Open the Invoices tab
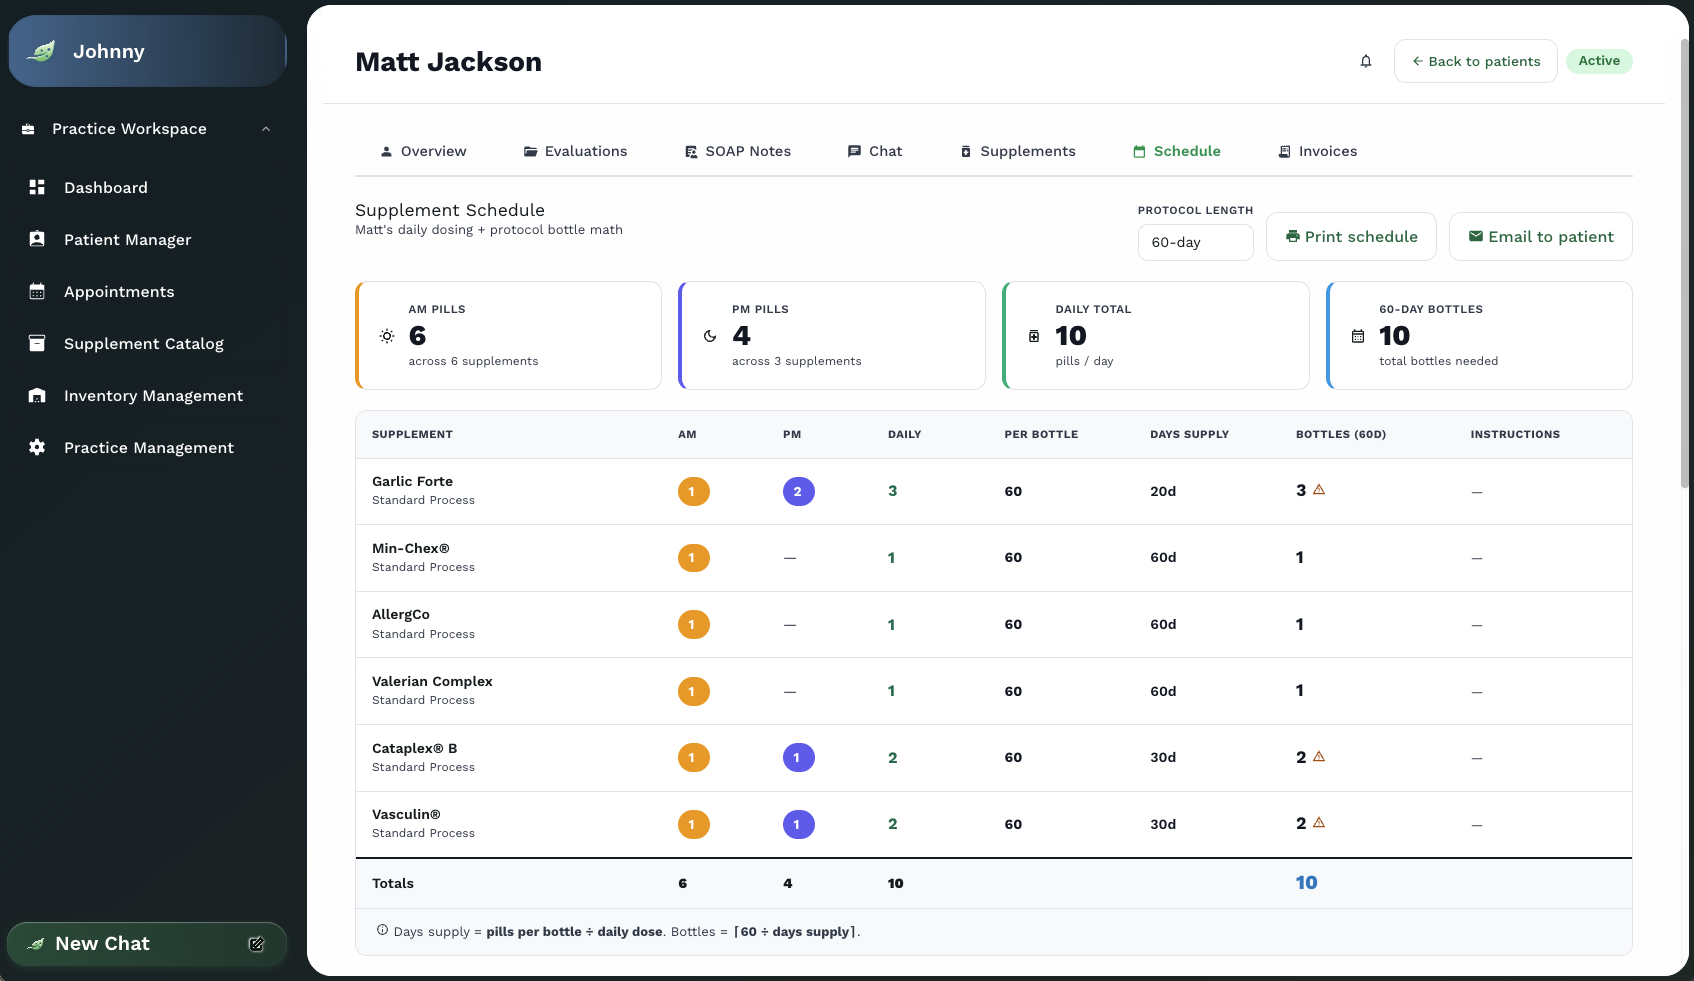Screen dimensions: 1694x981 tap(1317, 151)
